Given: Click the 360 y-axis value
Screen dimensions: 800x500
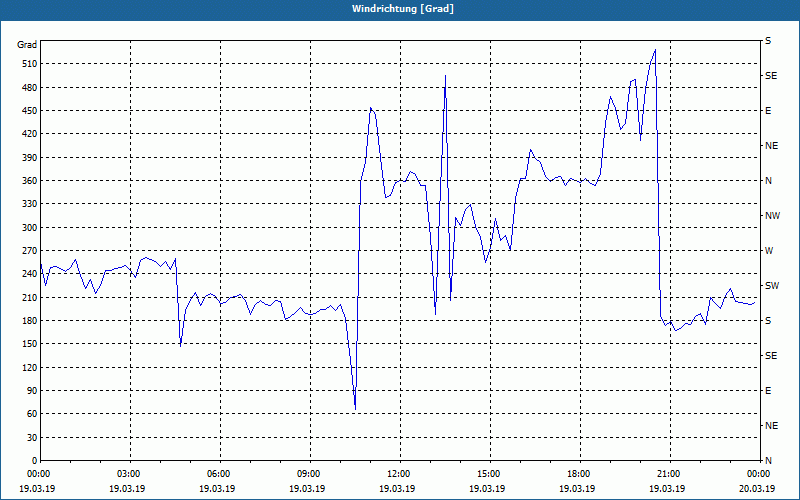Looking at the screenshot, I should 30,181.
